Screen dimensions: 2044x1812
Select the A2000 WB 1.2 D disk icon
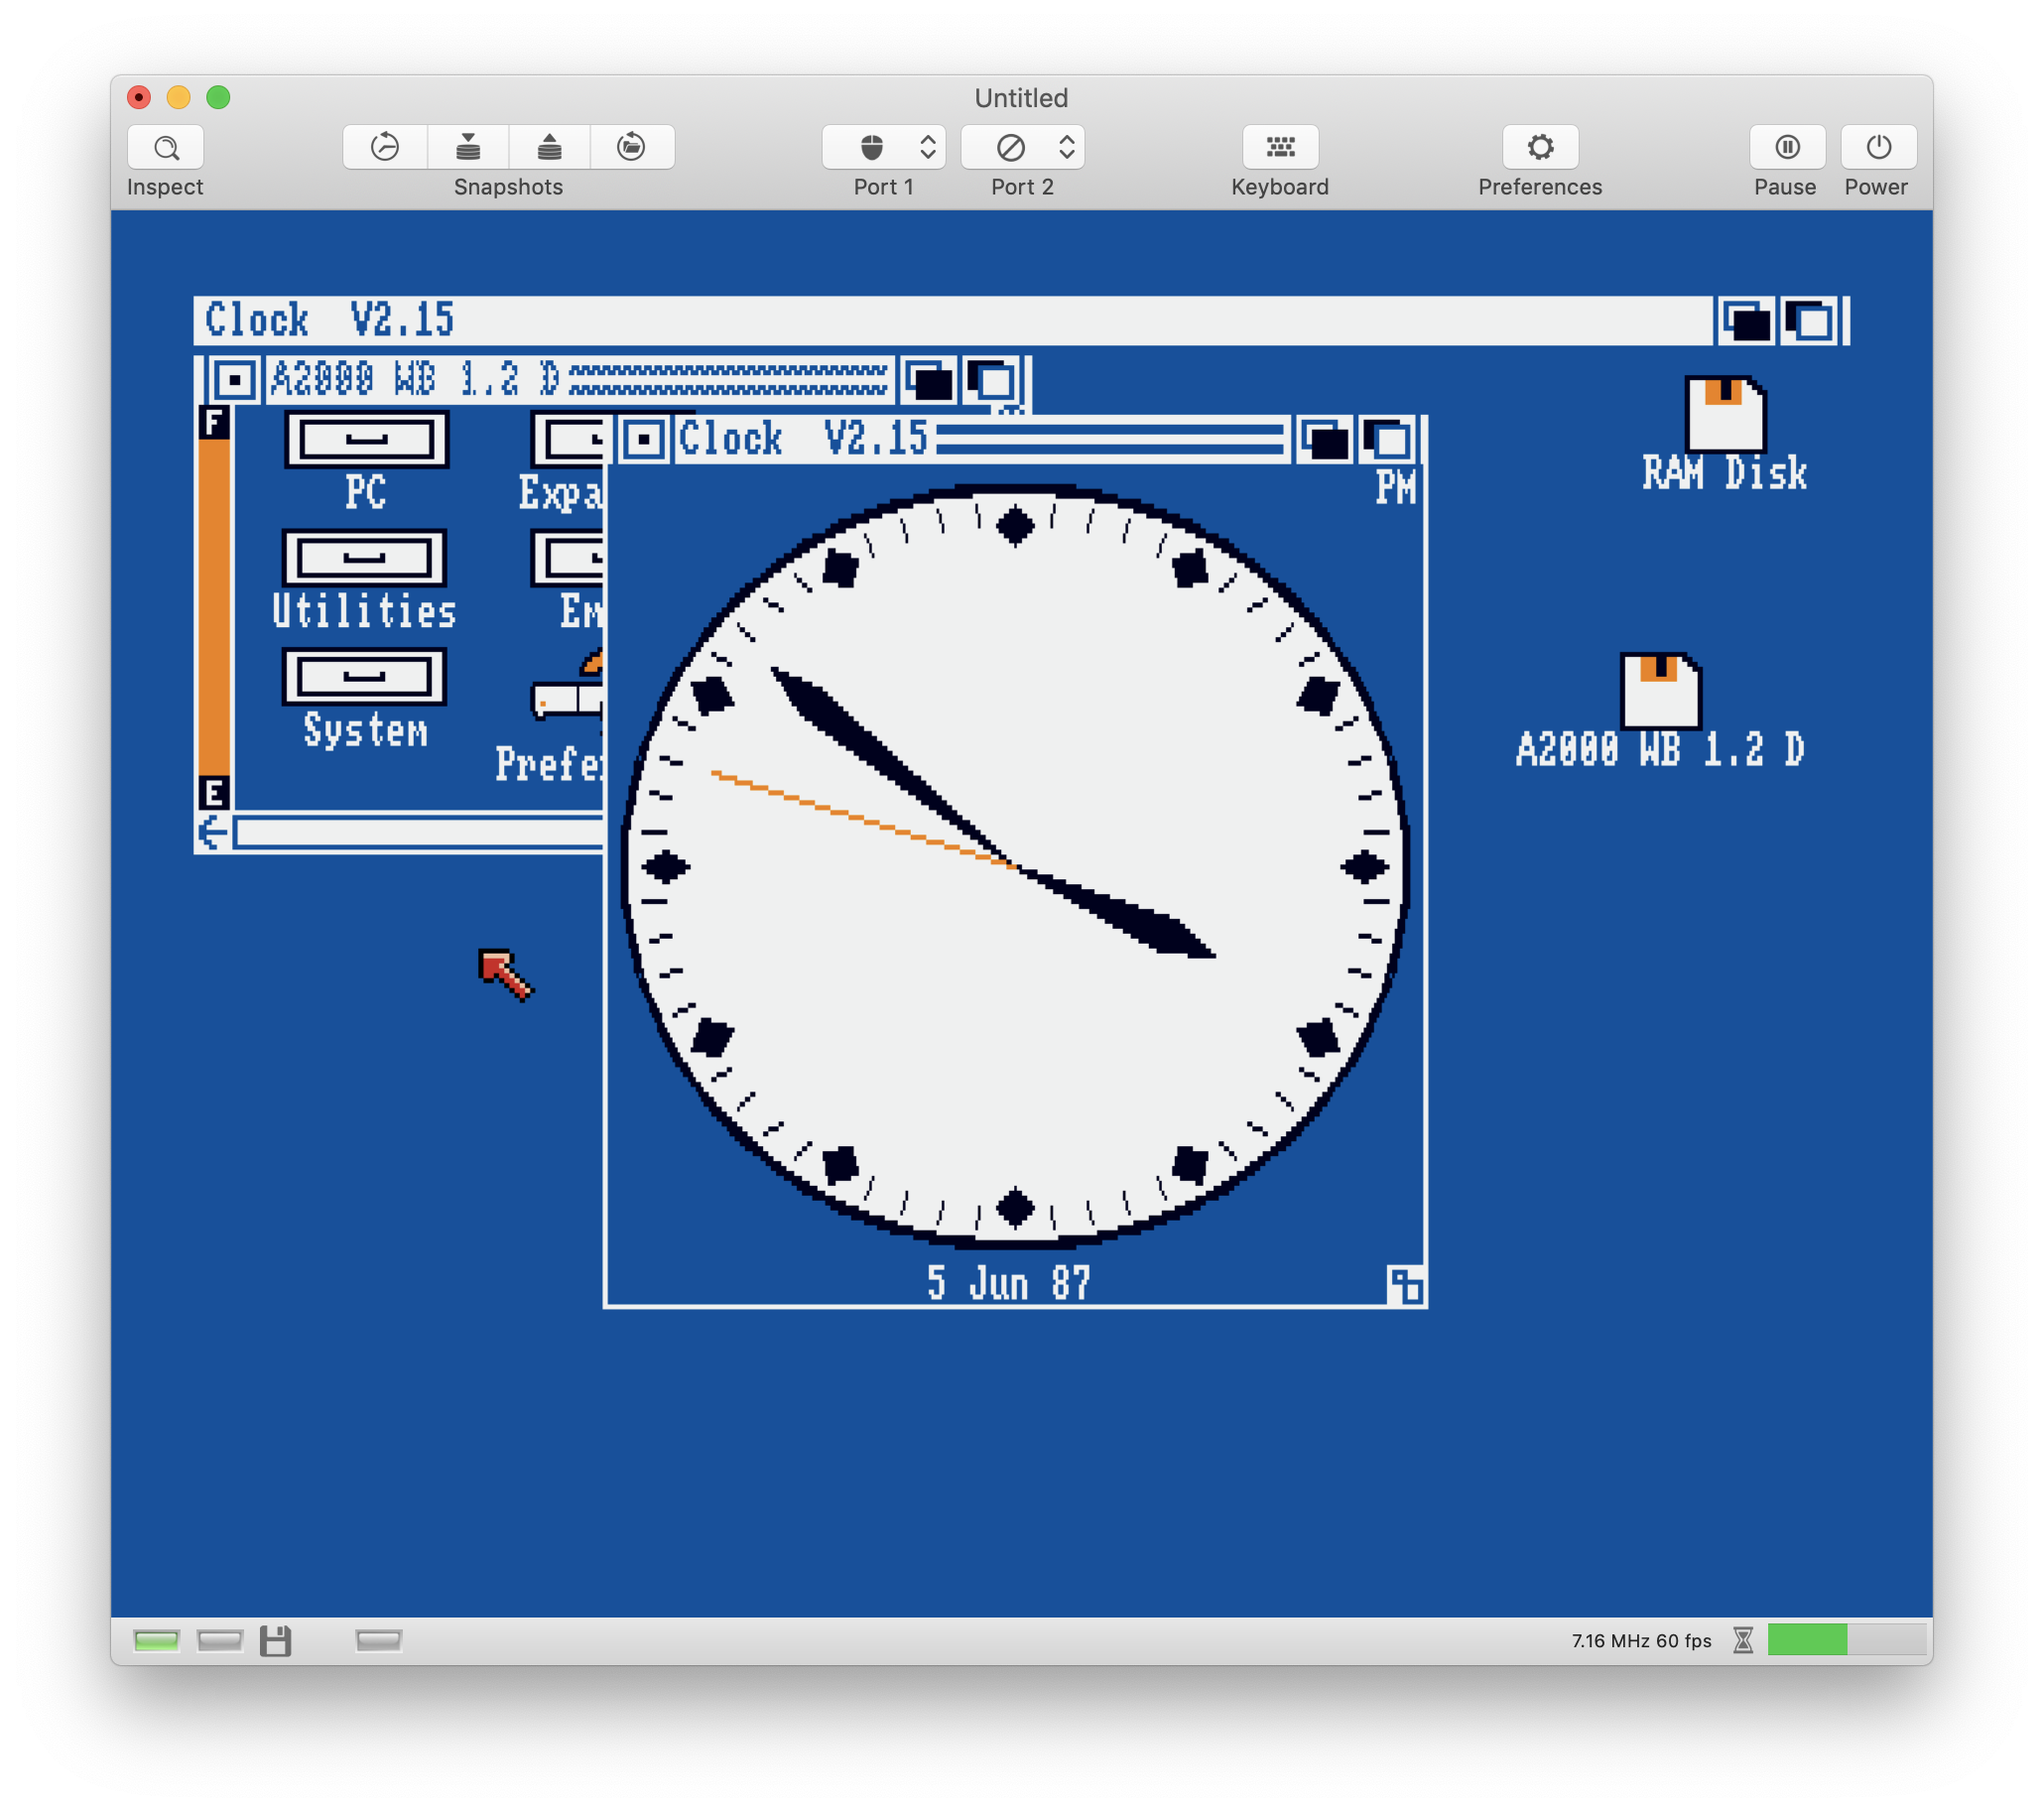1660,691
